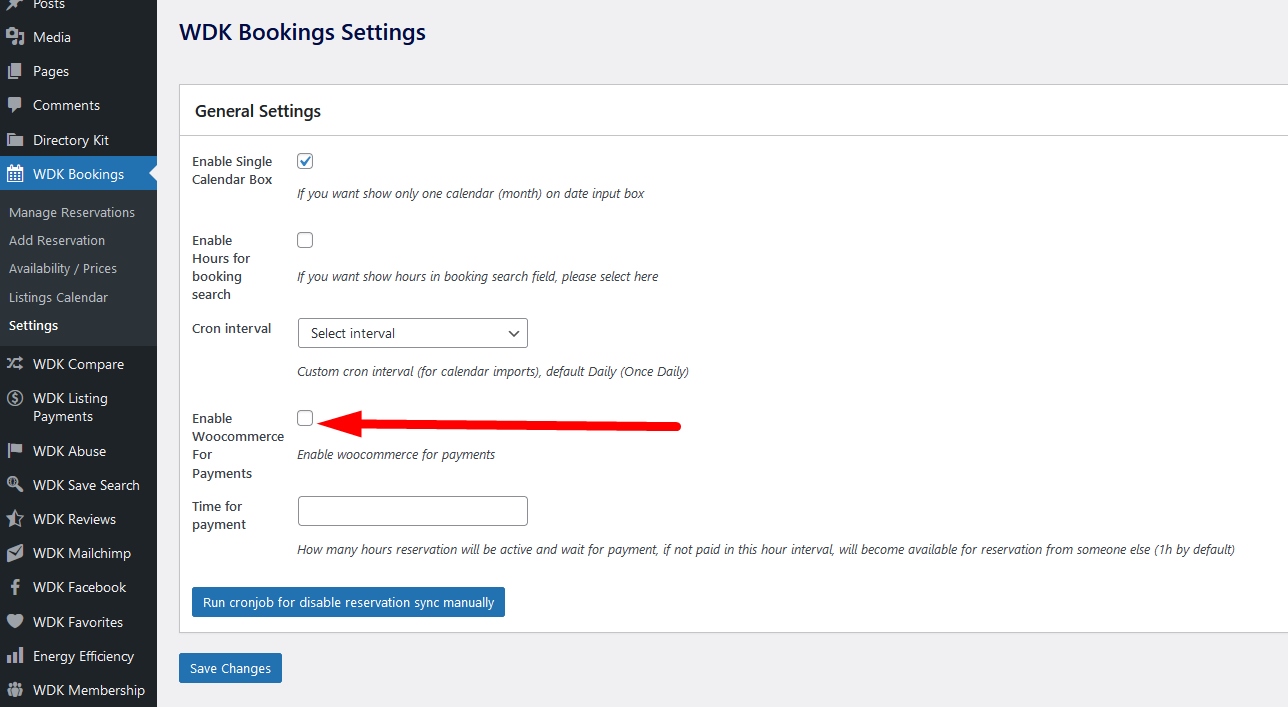The image size is (1288, 707).
Task: Click the Pages document icon
Action: pyautogui.click(x=15, y=71)
